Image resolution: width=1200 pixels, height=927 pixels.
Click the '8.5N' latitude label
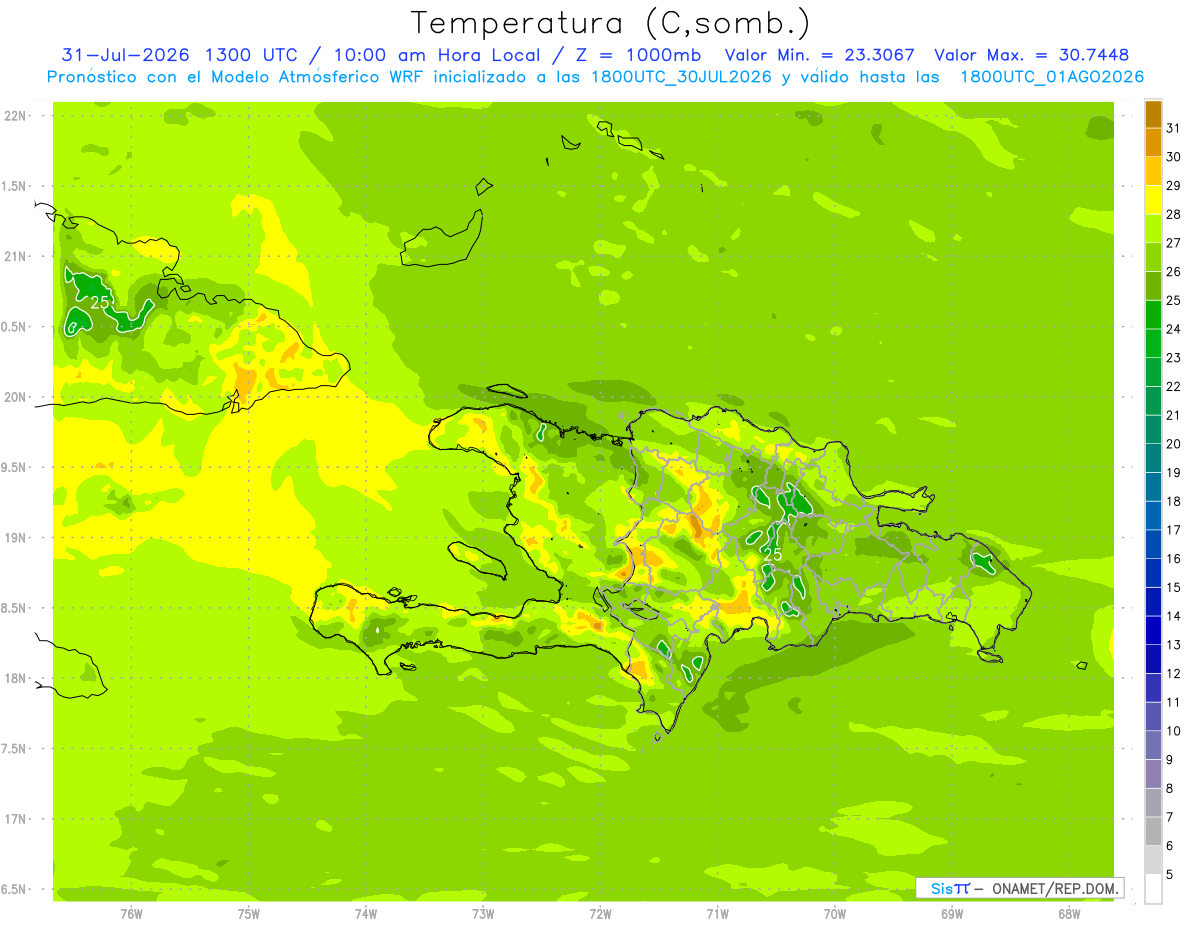coord(15,608)
